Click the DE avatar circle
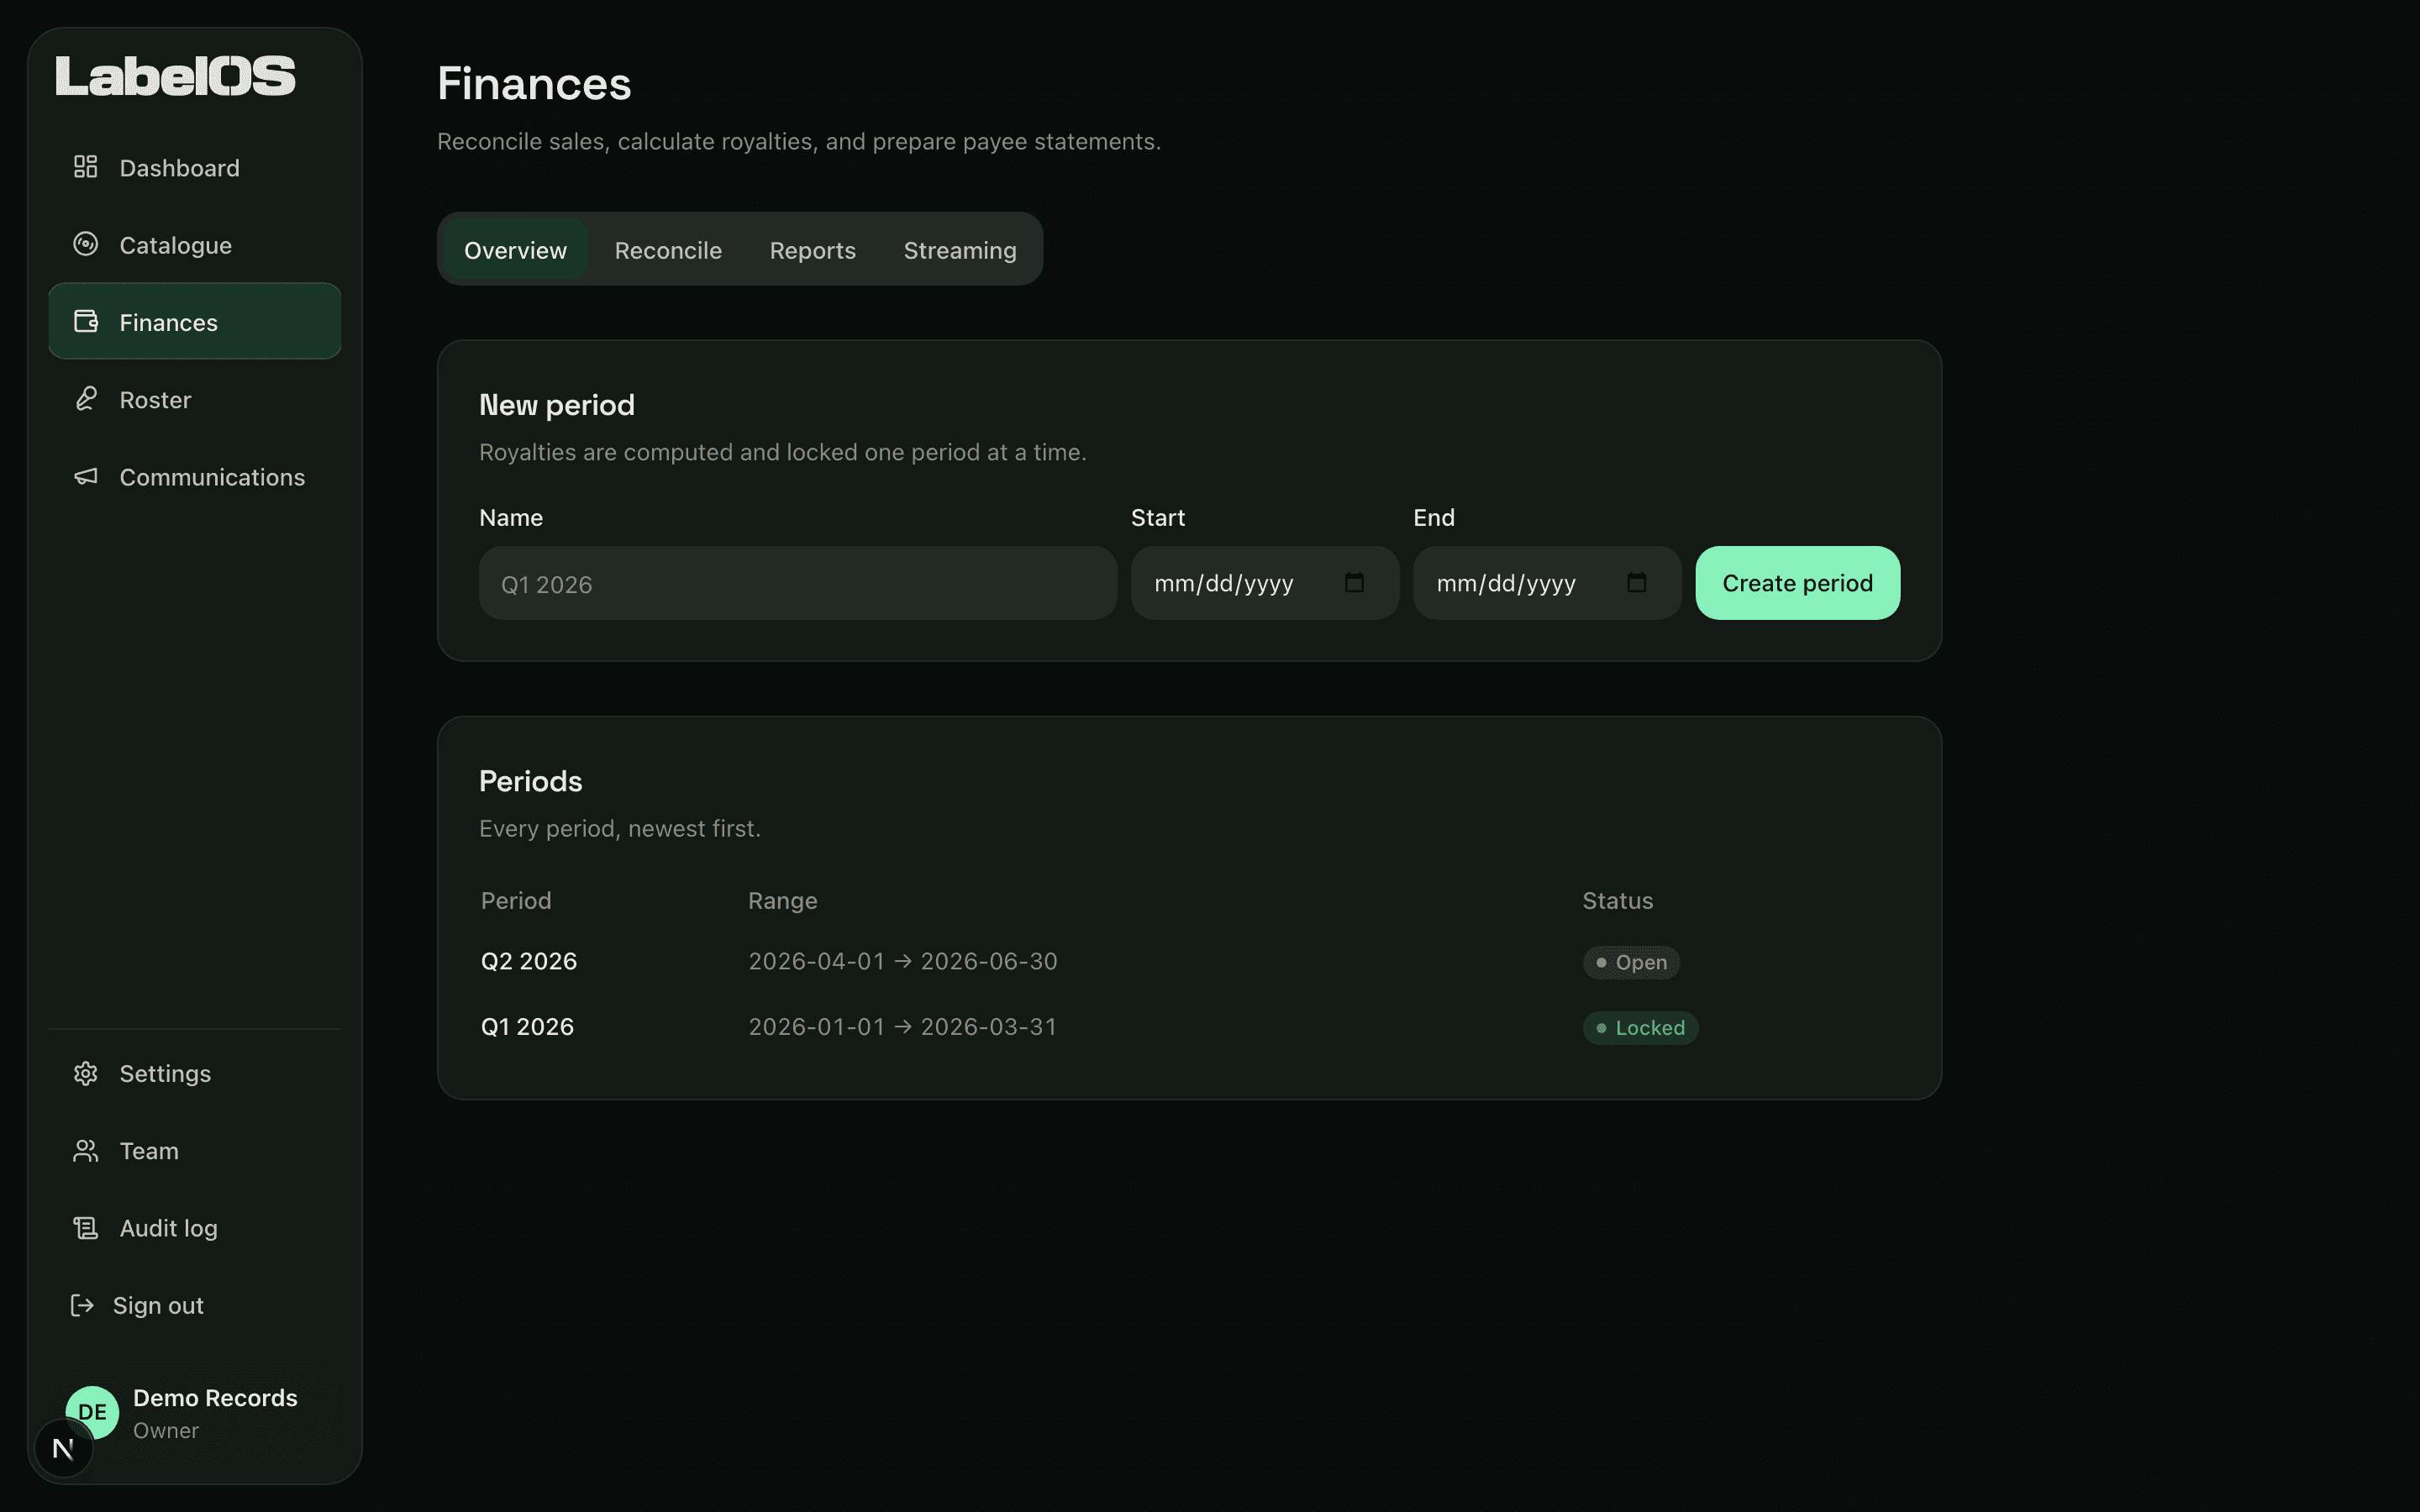 pos(92,1412)
